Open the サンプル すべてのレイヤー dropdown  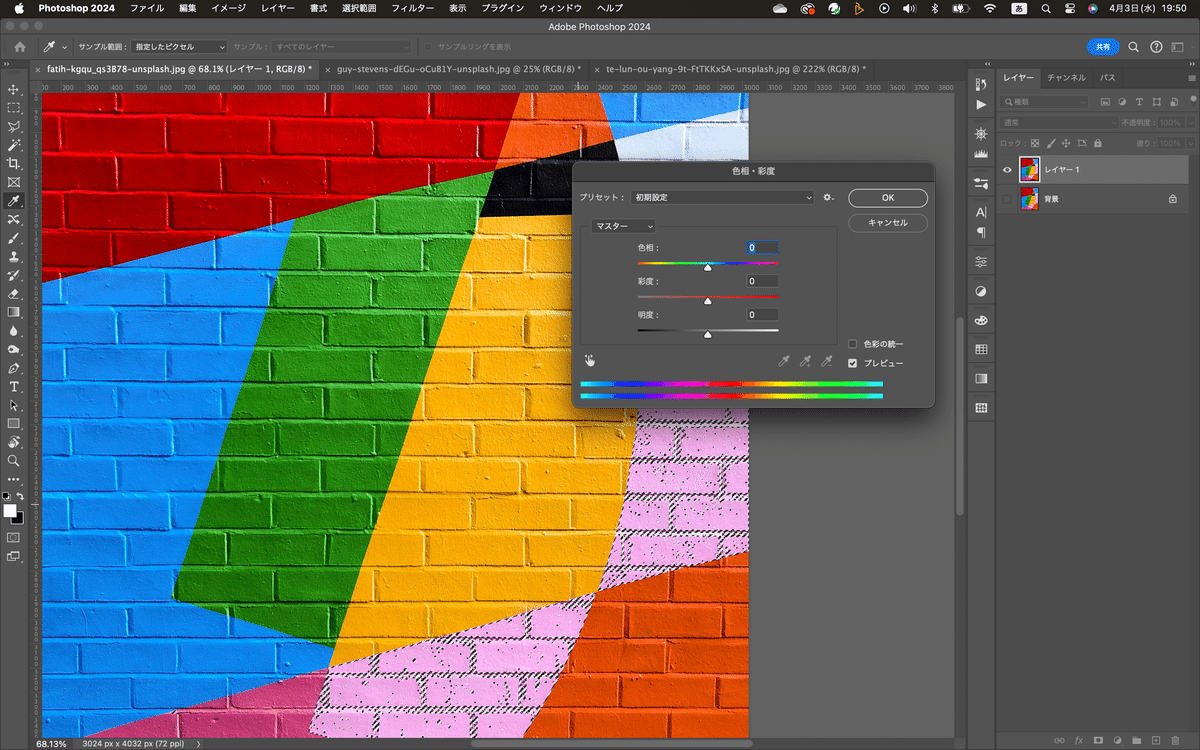[x=342, y=47]
